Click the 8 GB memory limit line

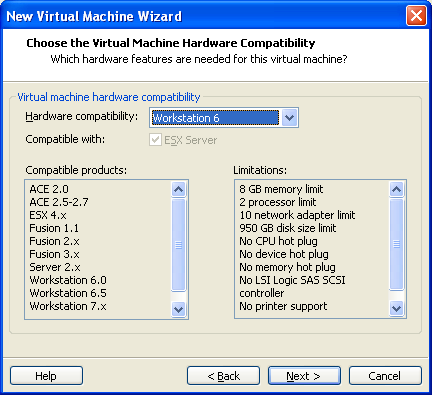281,189
